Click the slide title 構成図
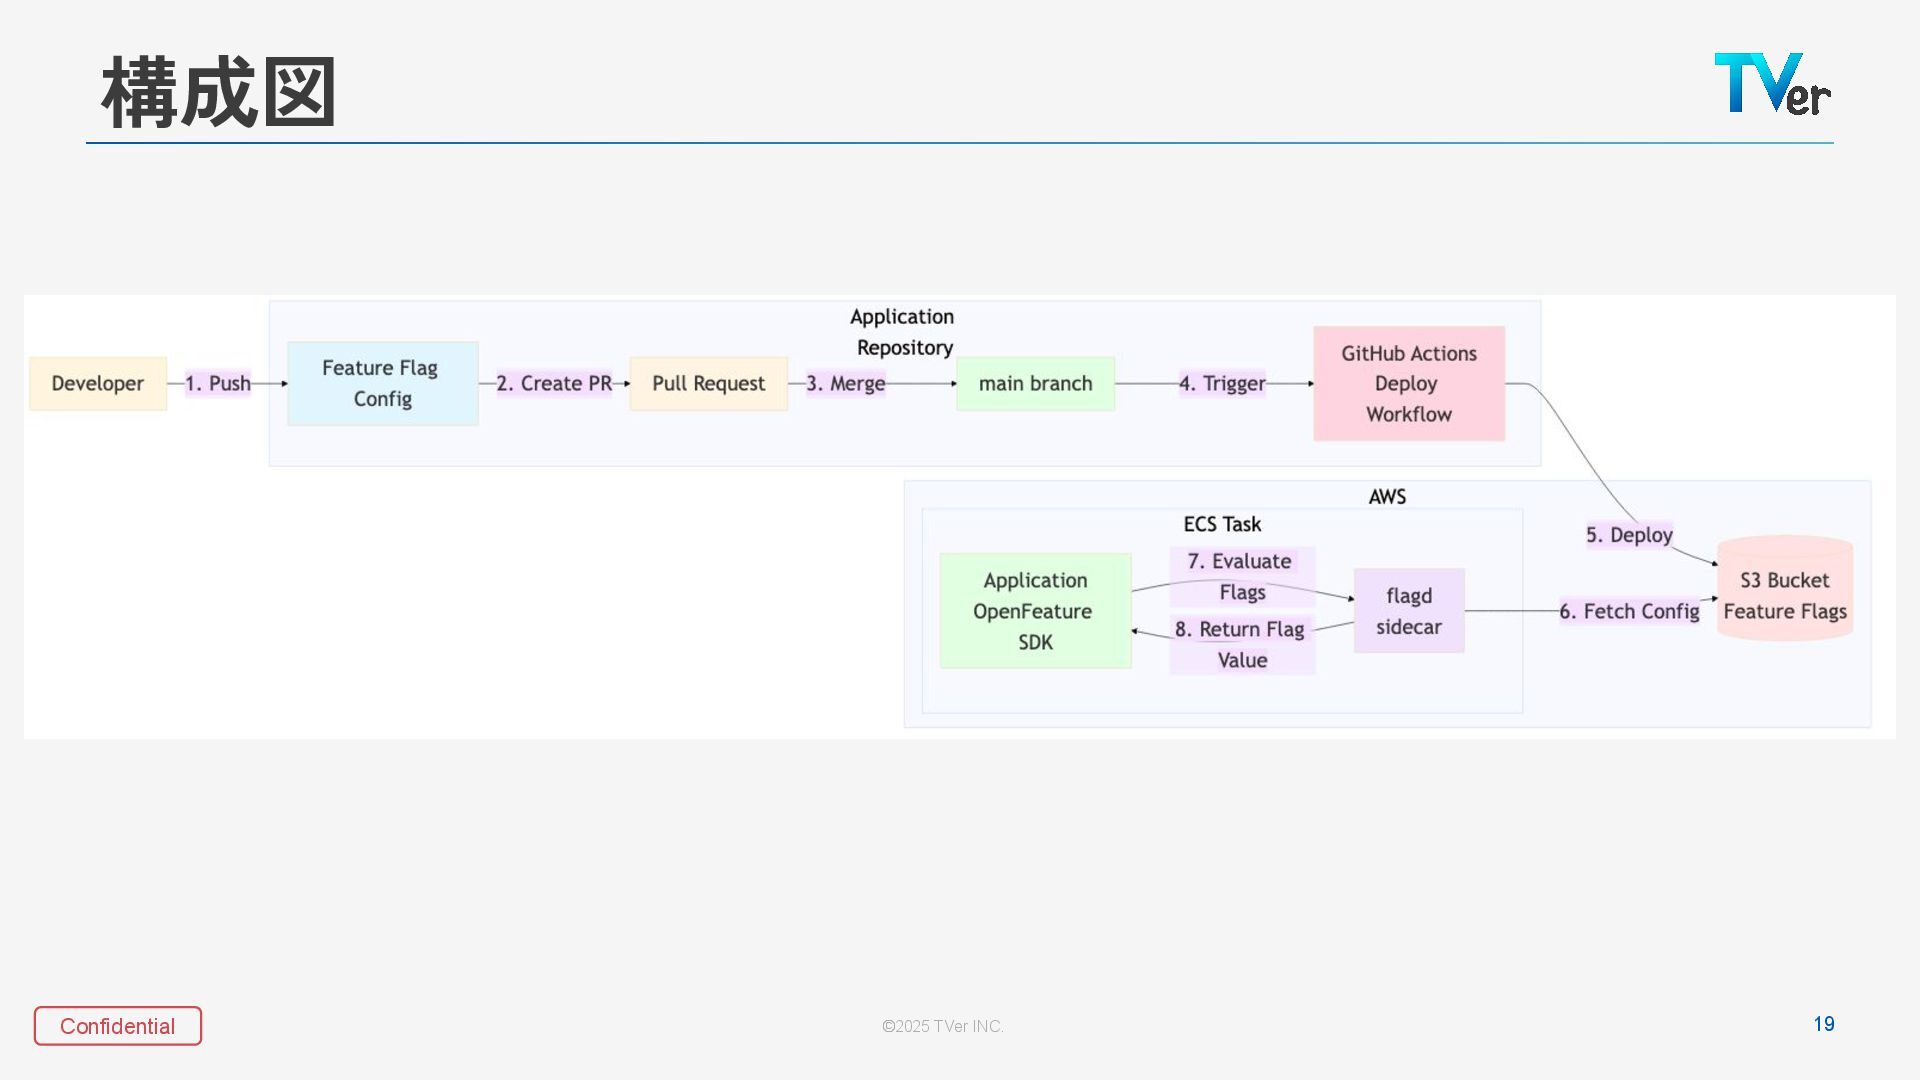This screenshot has width=1920, height=1080. [218, 93]
